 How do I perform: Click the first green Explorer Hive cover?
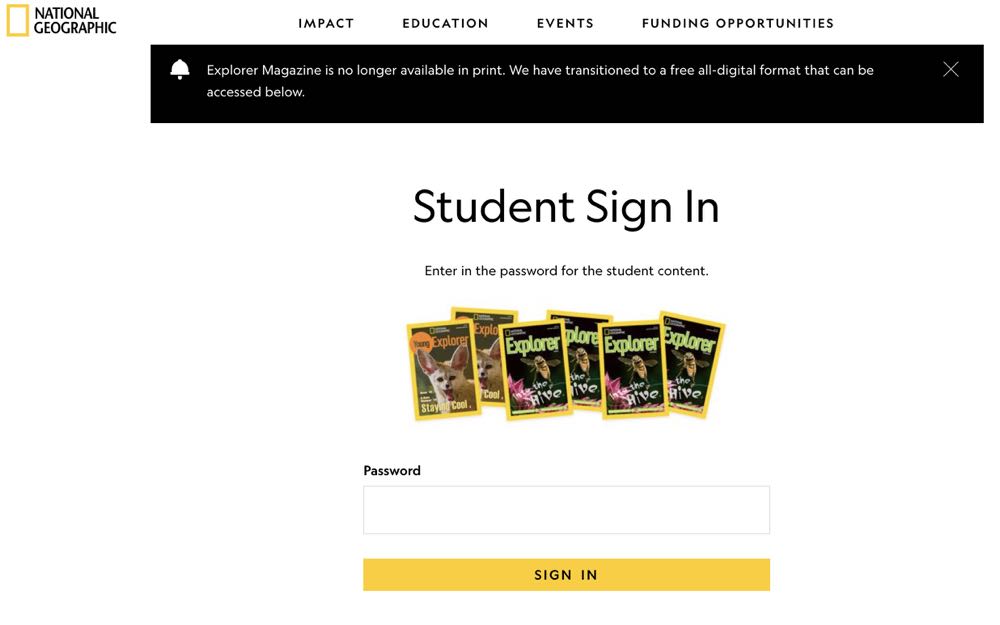tap(534, 370)
